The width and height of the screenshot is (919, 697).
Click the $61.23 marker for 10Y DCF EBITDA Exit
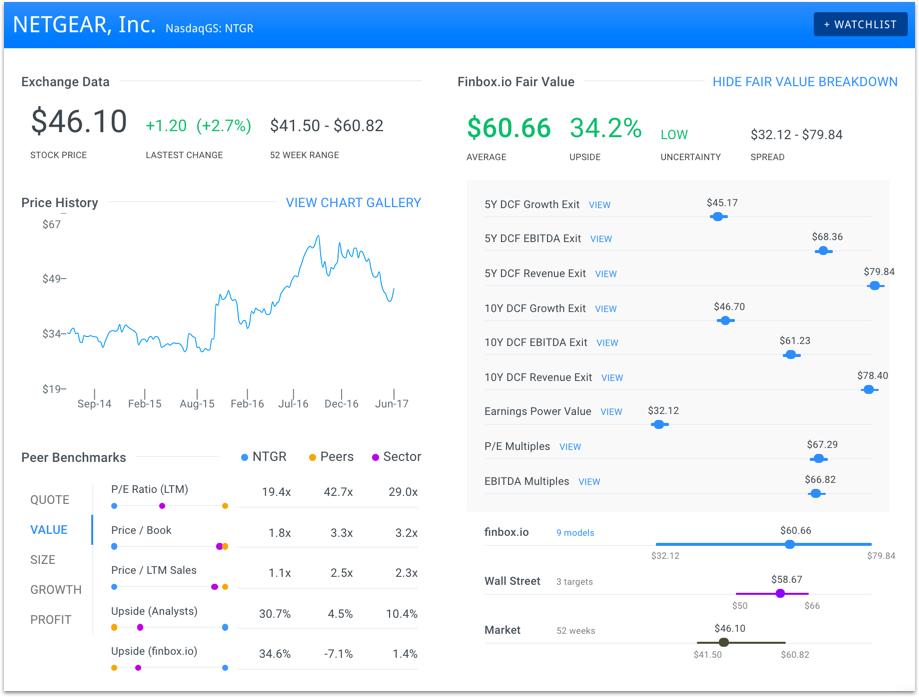[x=791, y=355]
